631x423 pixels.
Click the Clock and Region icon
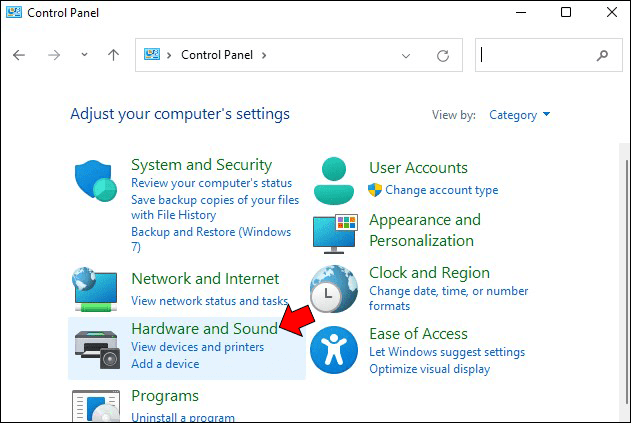333,289
